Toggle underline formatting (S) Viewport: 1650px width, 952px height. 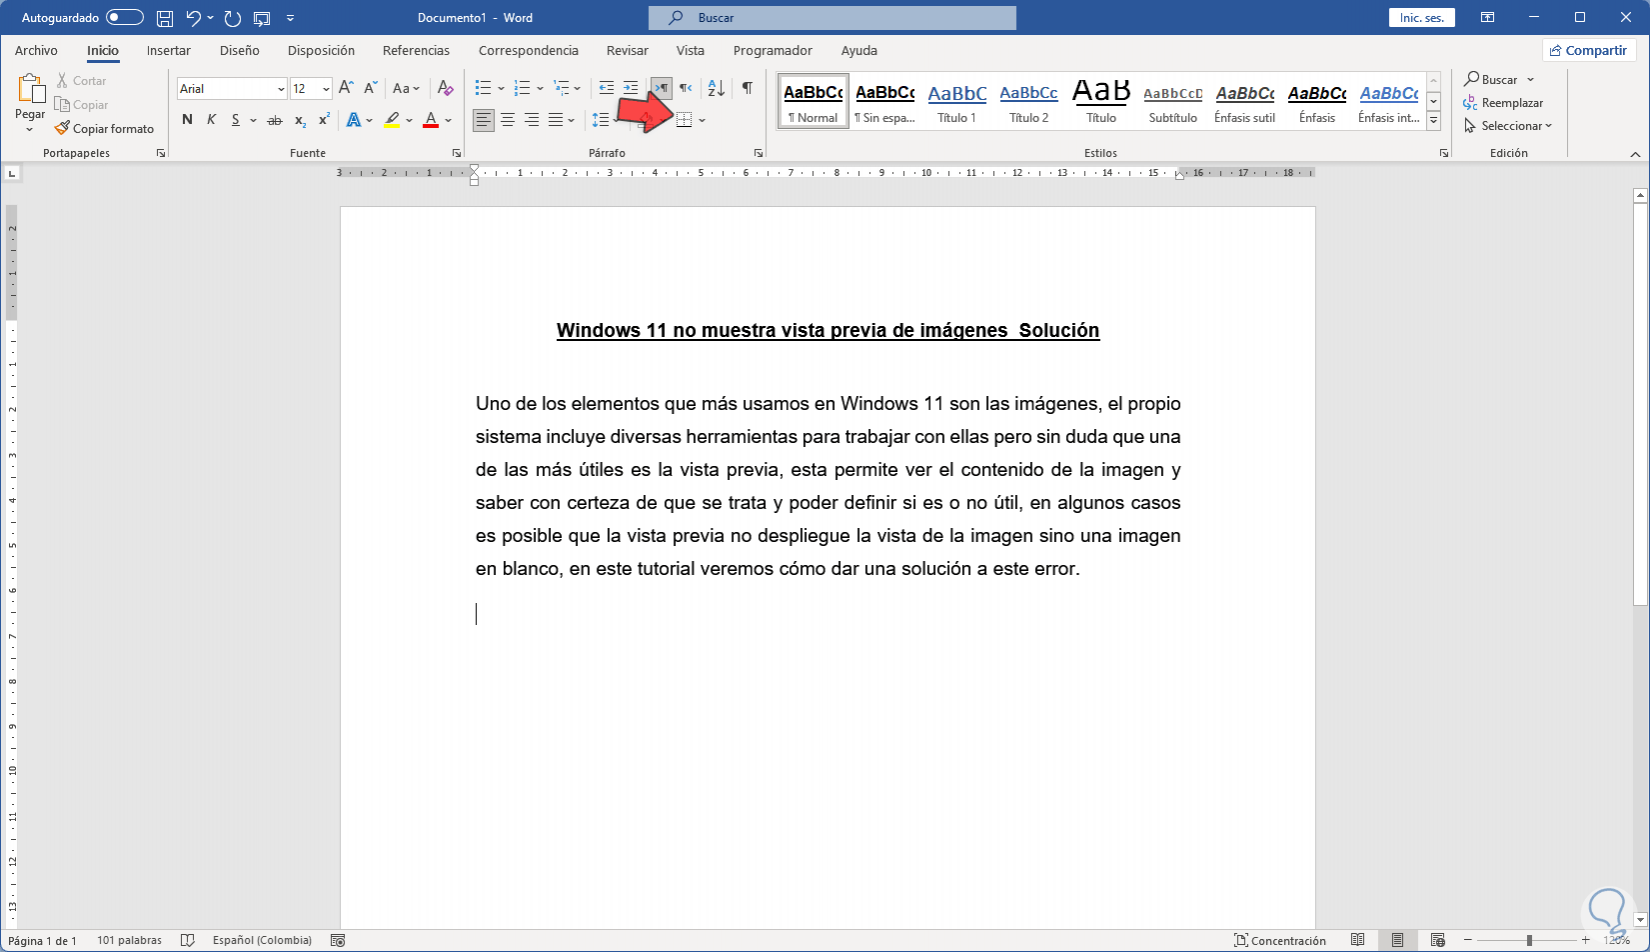(x=236, y=120)
